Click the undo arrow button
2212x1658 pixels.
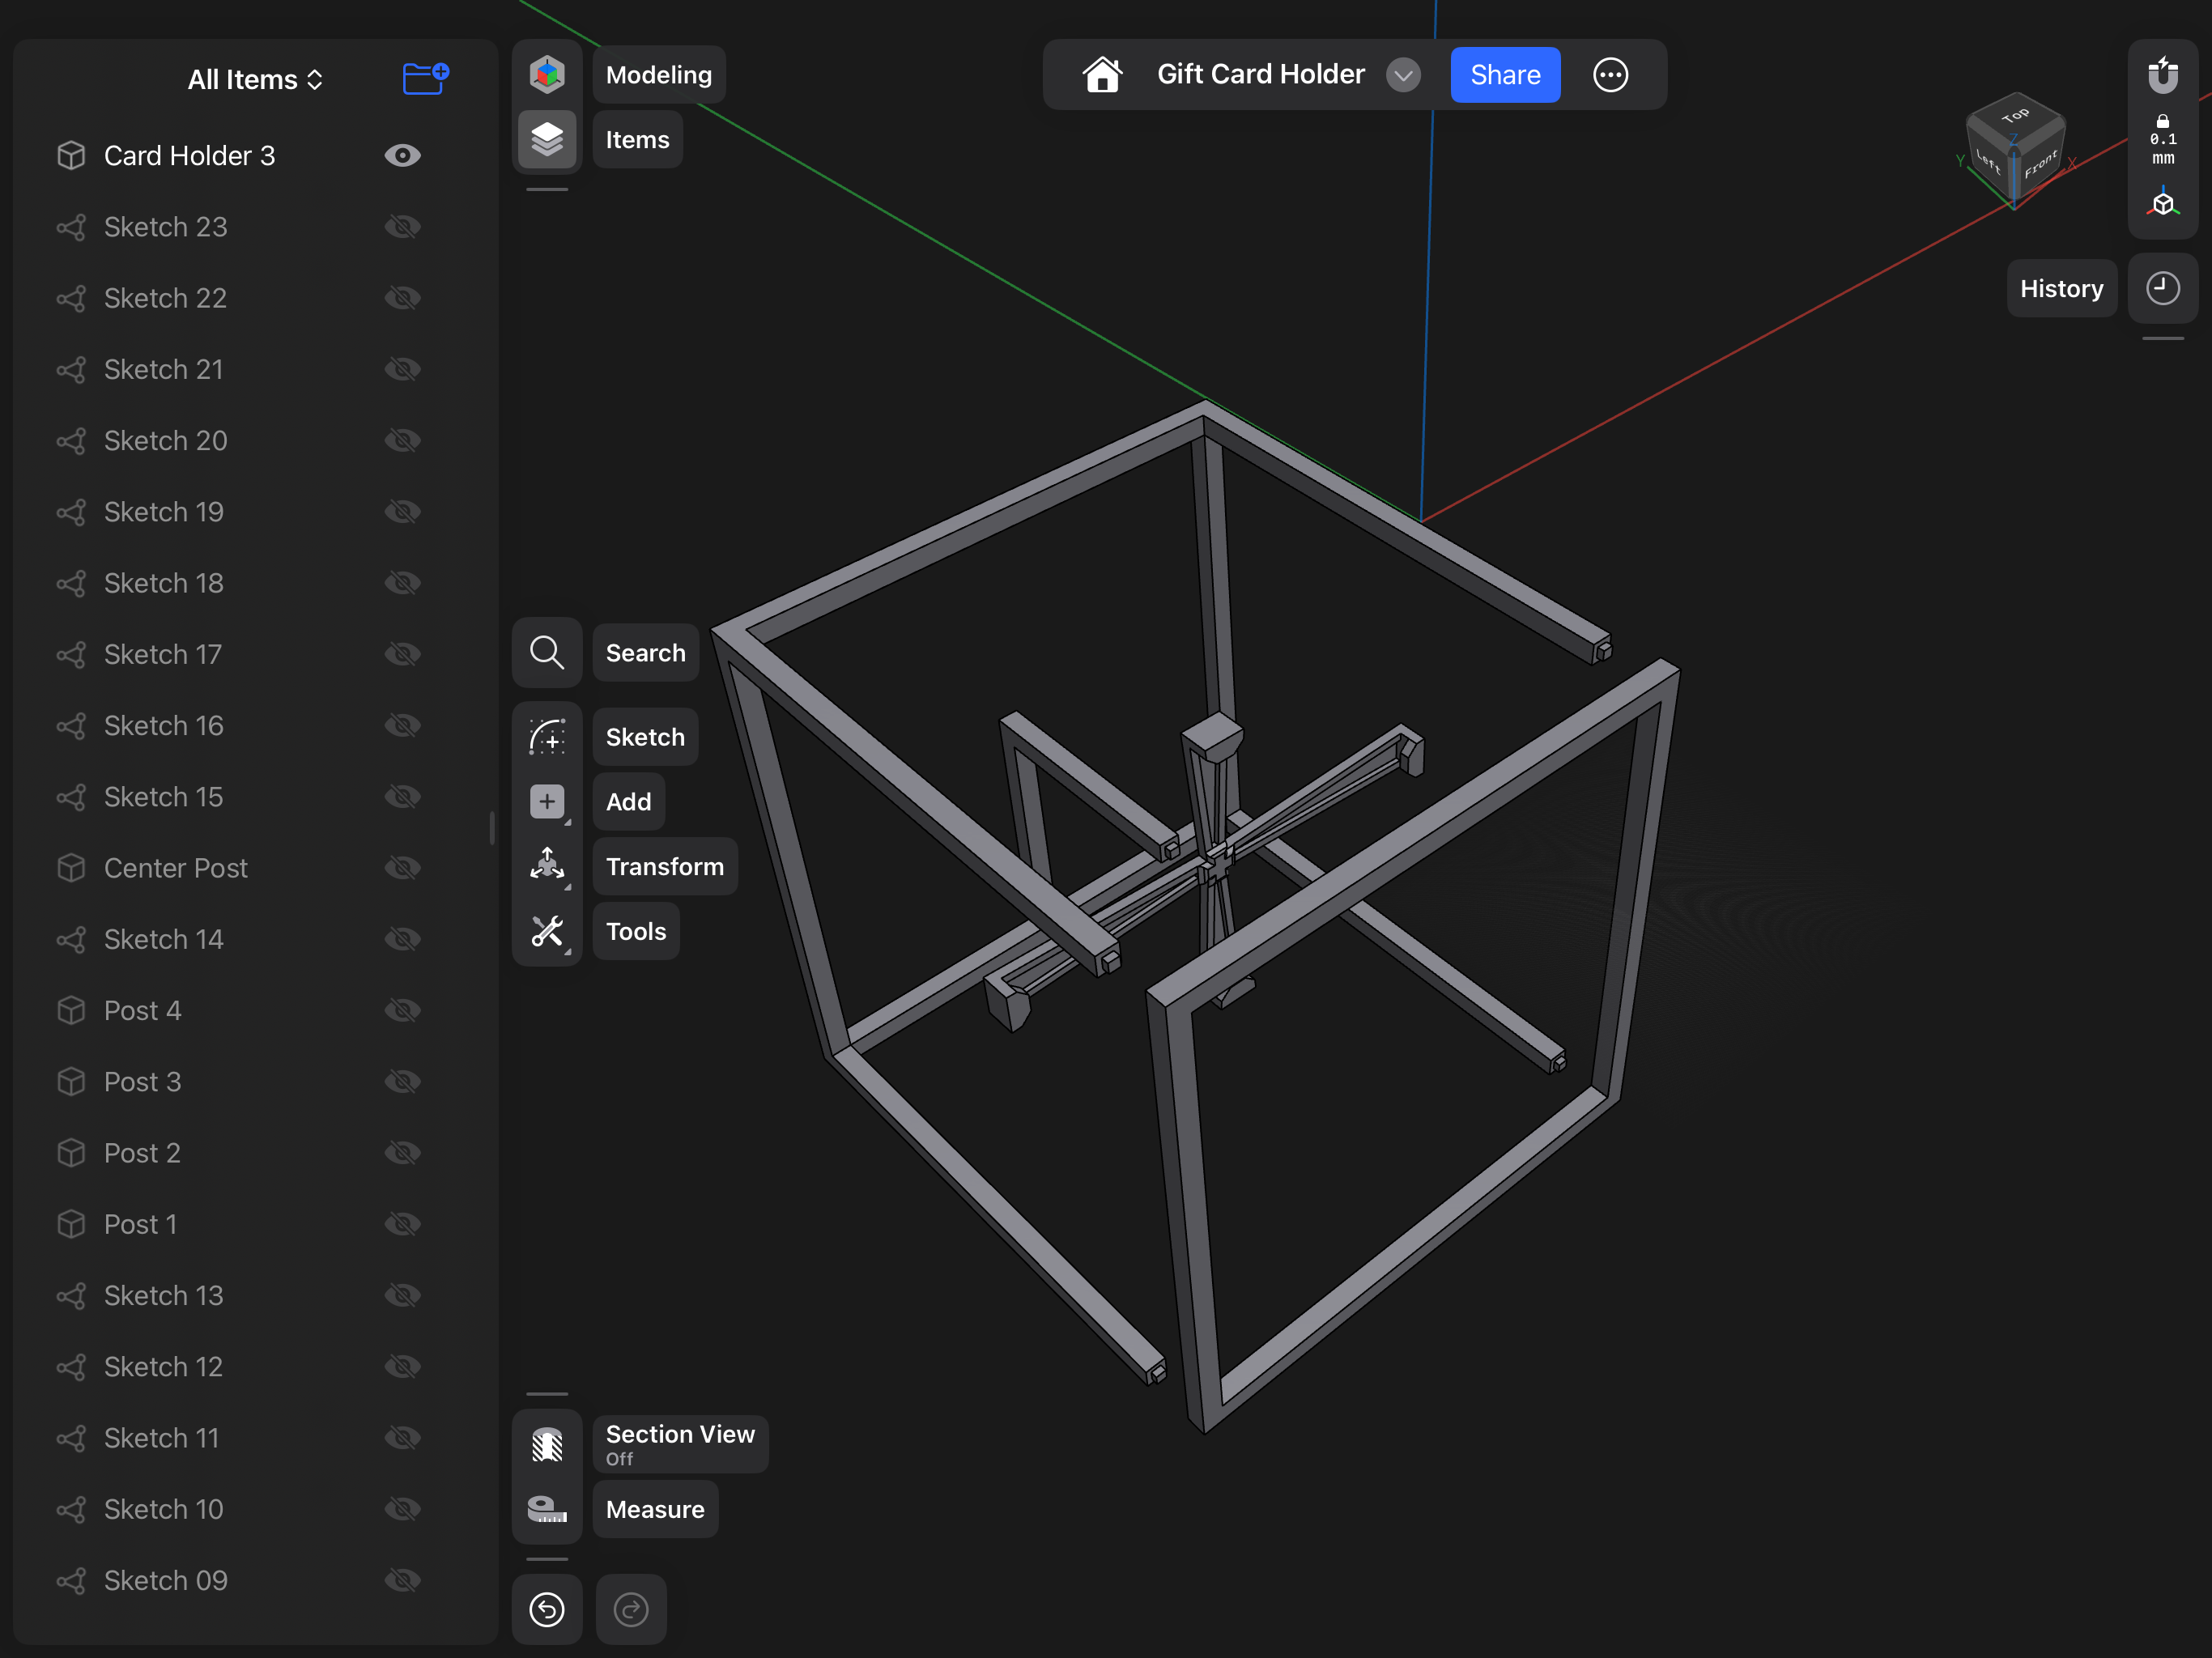tap(547, 1609)
